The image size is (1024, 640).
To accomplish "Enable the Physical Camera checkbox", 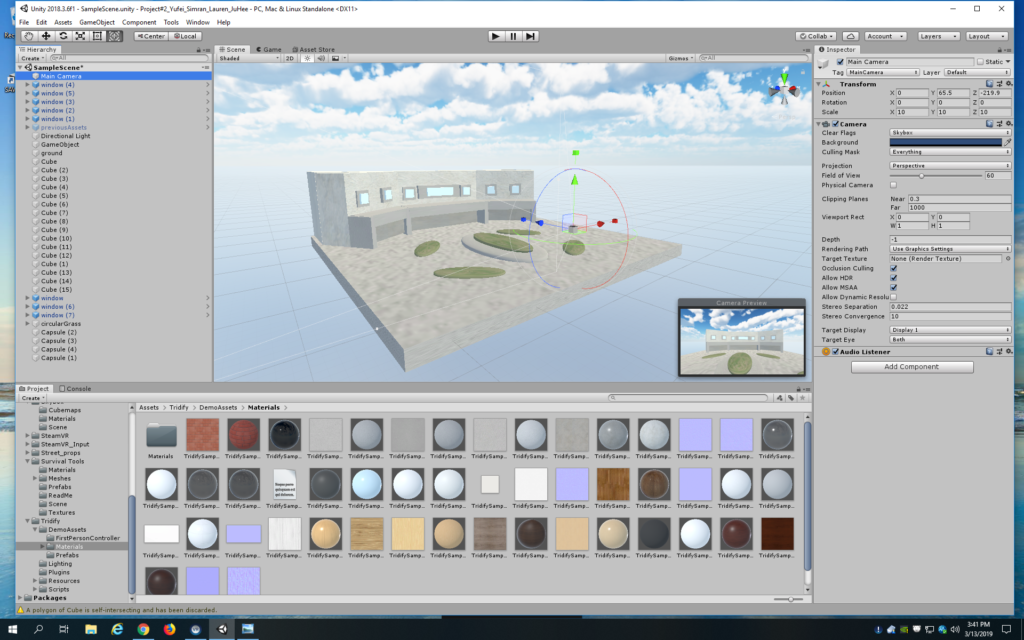I will [x=893, y=185].
